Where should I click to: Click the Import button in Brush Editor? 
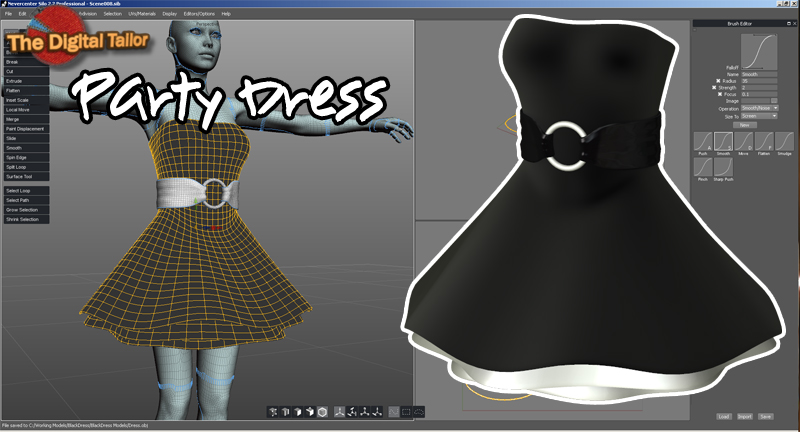click(x=745, y=417)
